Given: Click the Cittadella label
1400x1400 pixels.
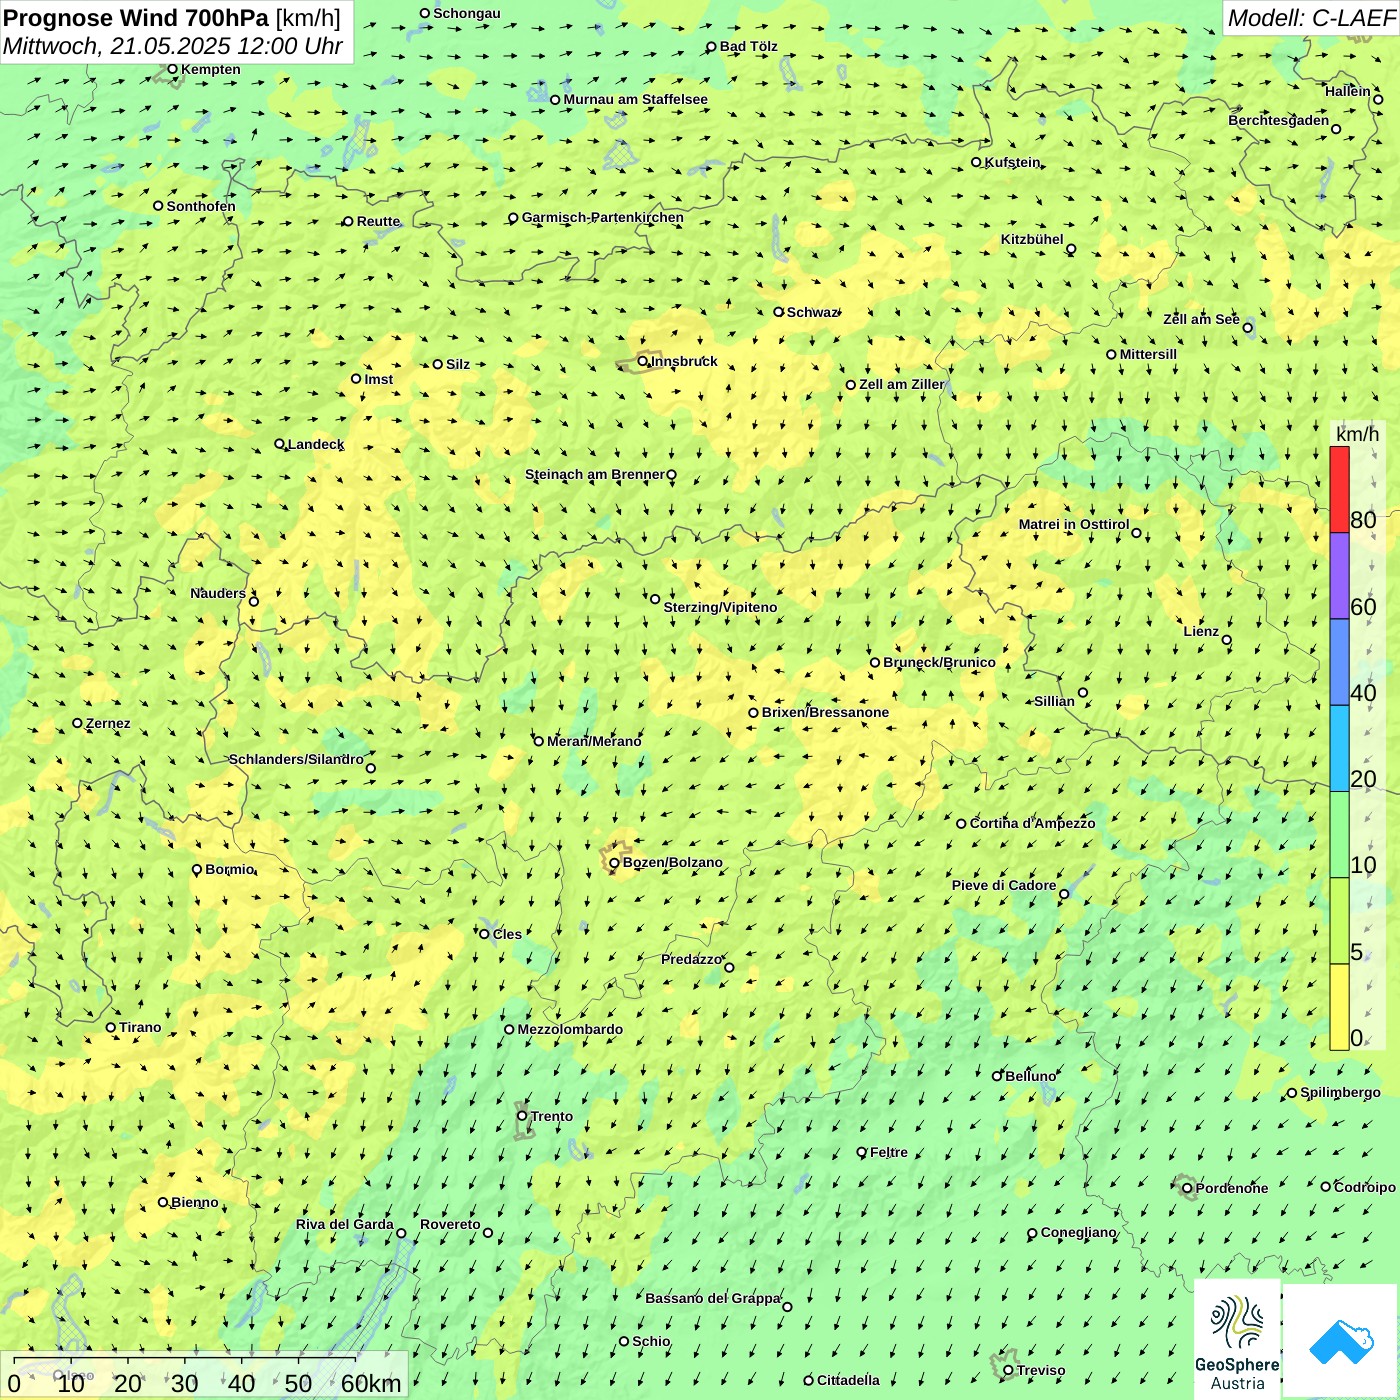Looking at the screenshot, I should tap(848, 1380).
